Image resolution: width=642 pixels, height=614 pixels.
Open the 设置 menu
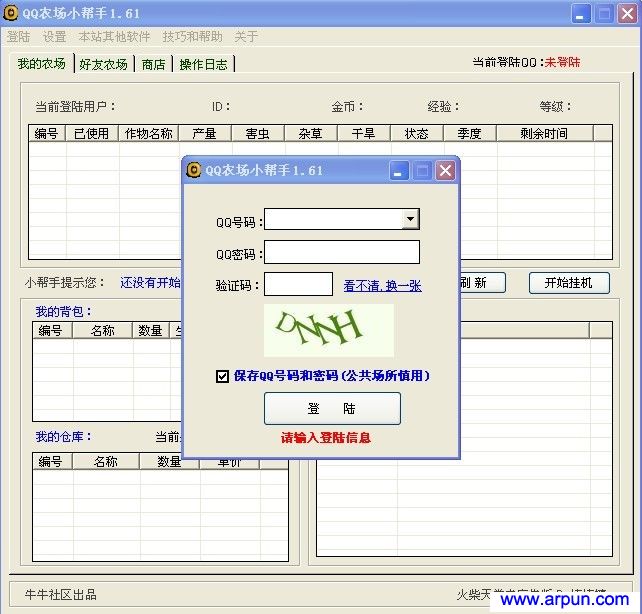click(54, 37)
